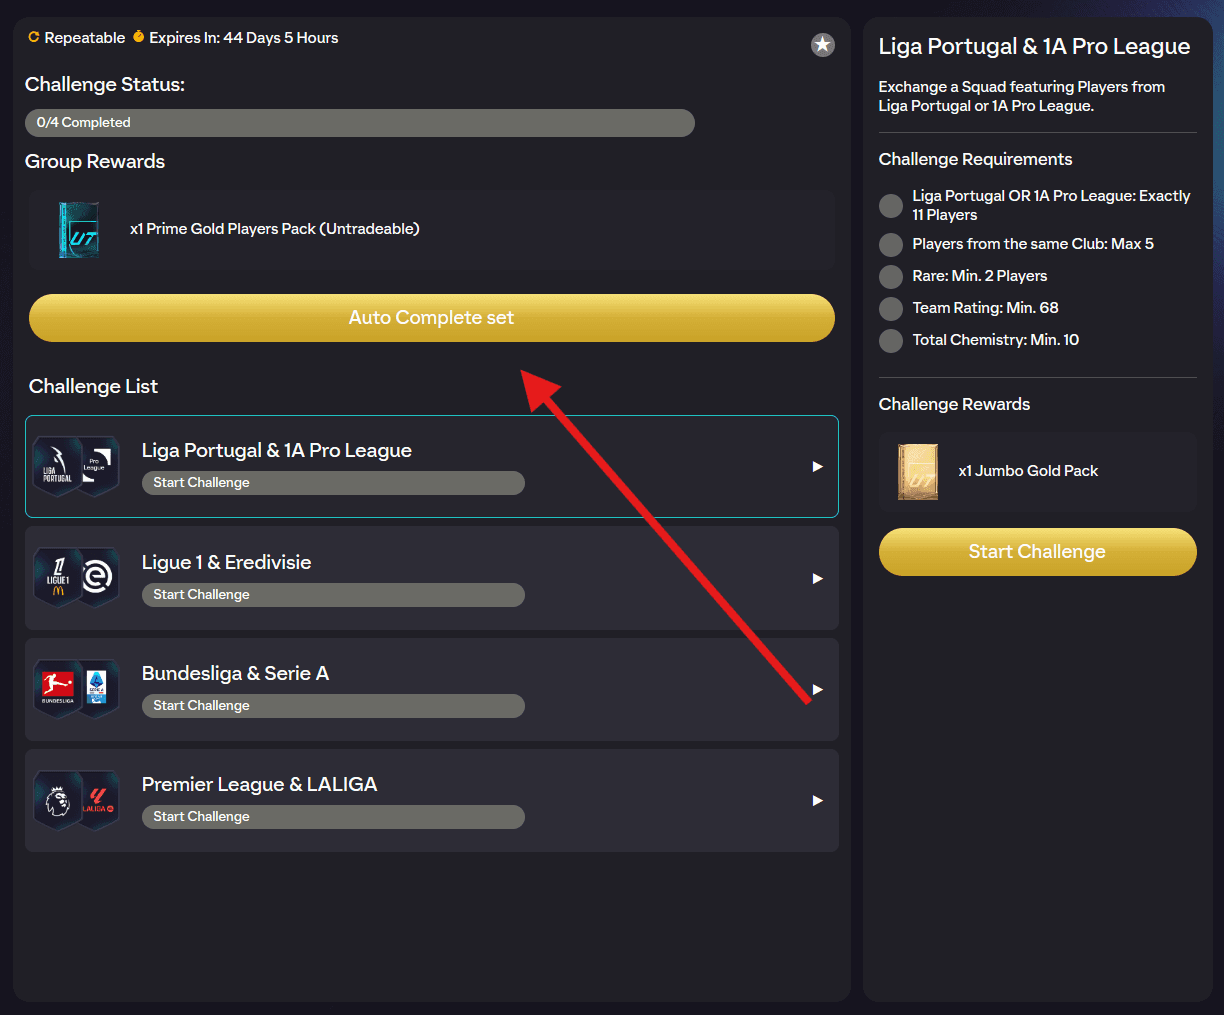Image resolution: width=1224 pixels, height=1015 pixels.
Task: Click x1 Jumbo Gold Pack text
Action: tap(1028, 471)
